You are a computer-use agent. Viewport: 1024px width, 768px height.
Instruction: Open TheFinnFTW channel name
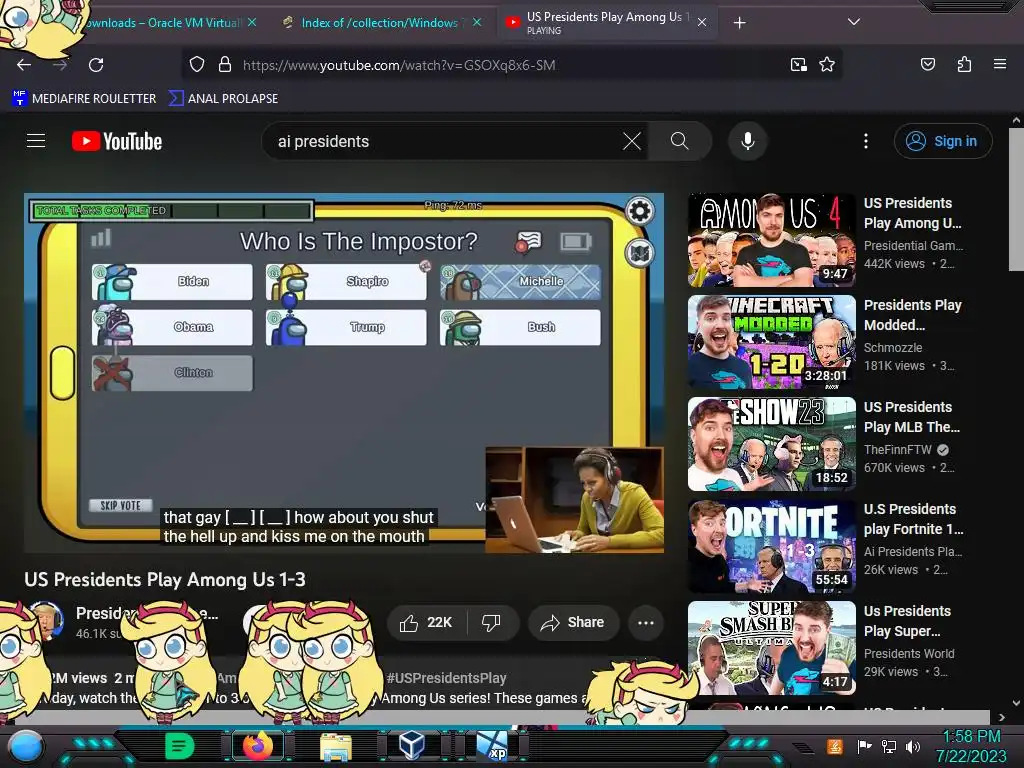click(898, 449)
